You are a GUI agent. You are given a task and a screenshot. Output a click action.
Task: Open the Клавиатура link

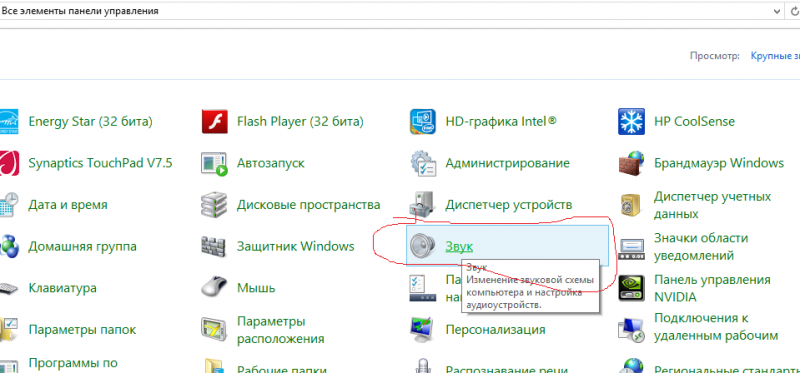click(x=62, y=288)
